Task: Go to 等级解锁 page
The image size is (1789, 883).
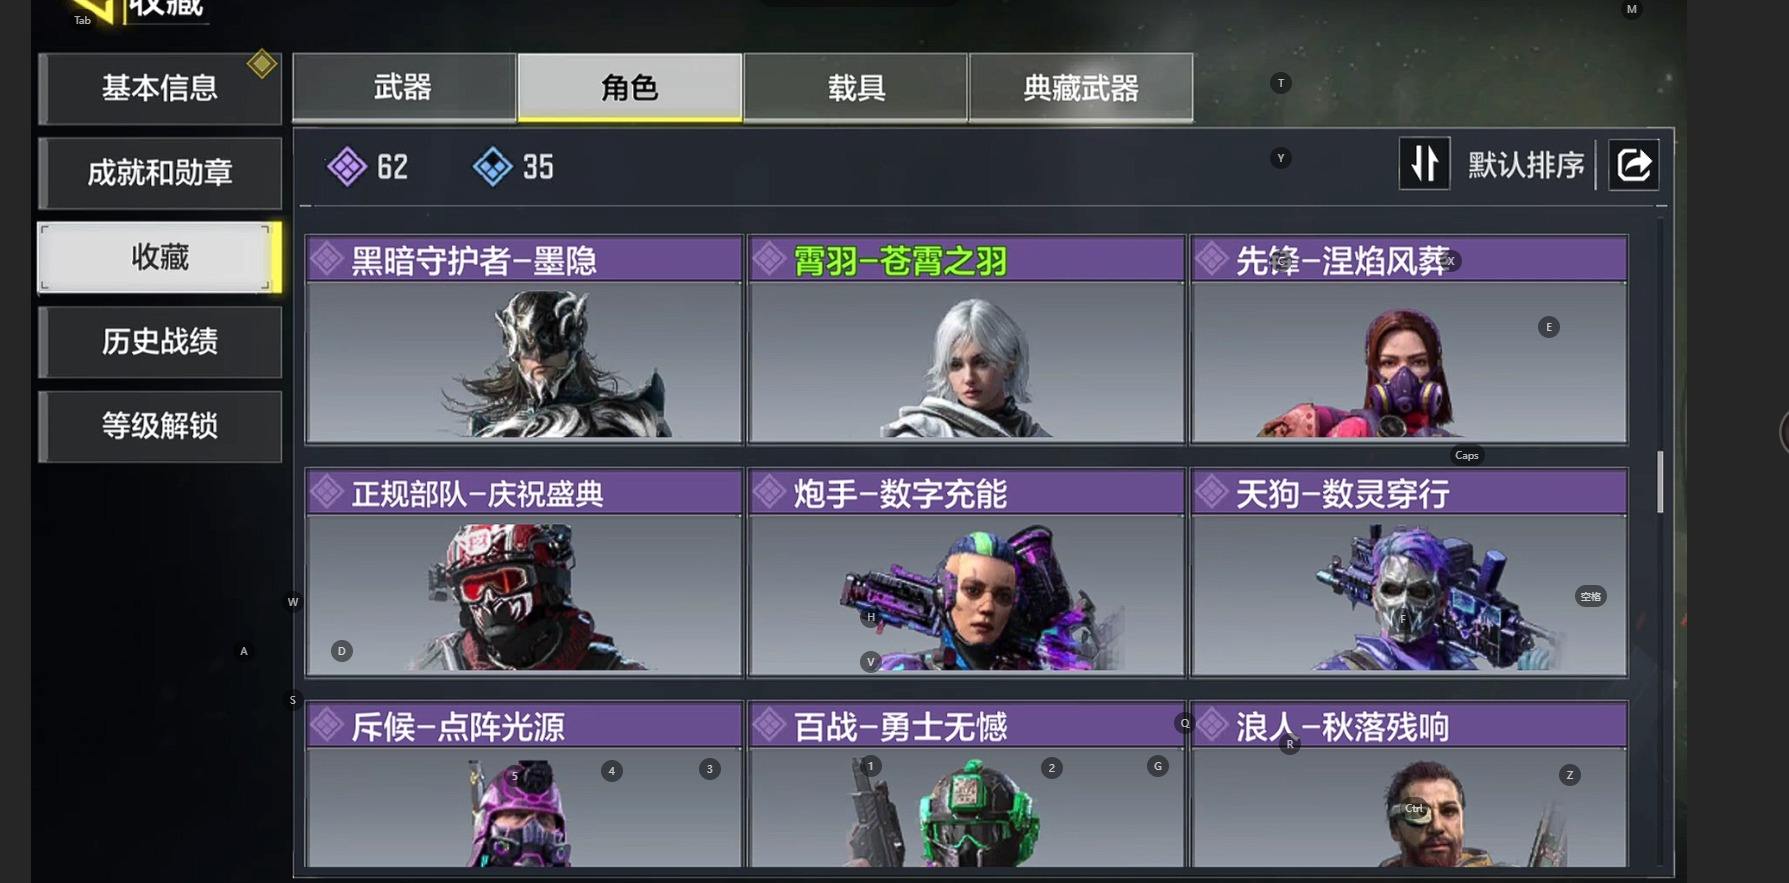Action: pos(160,426)
